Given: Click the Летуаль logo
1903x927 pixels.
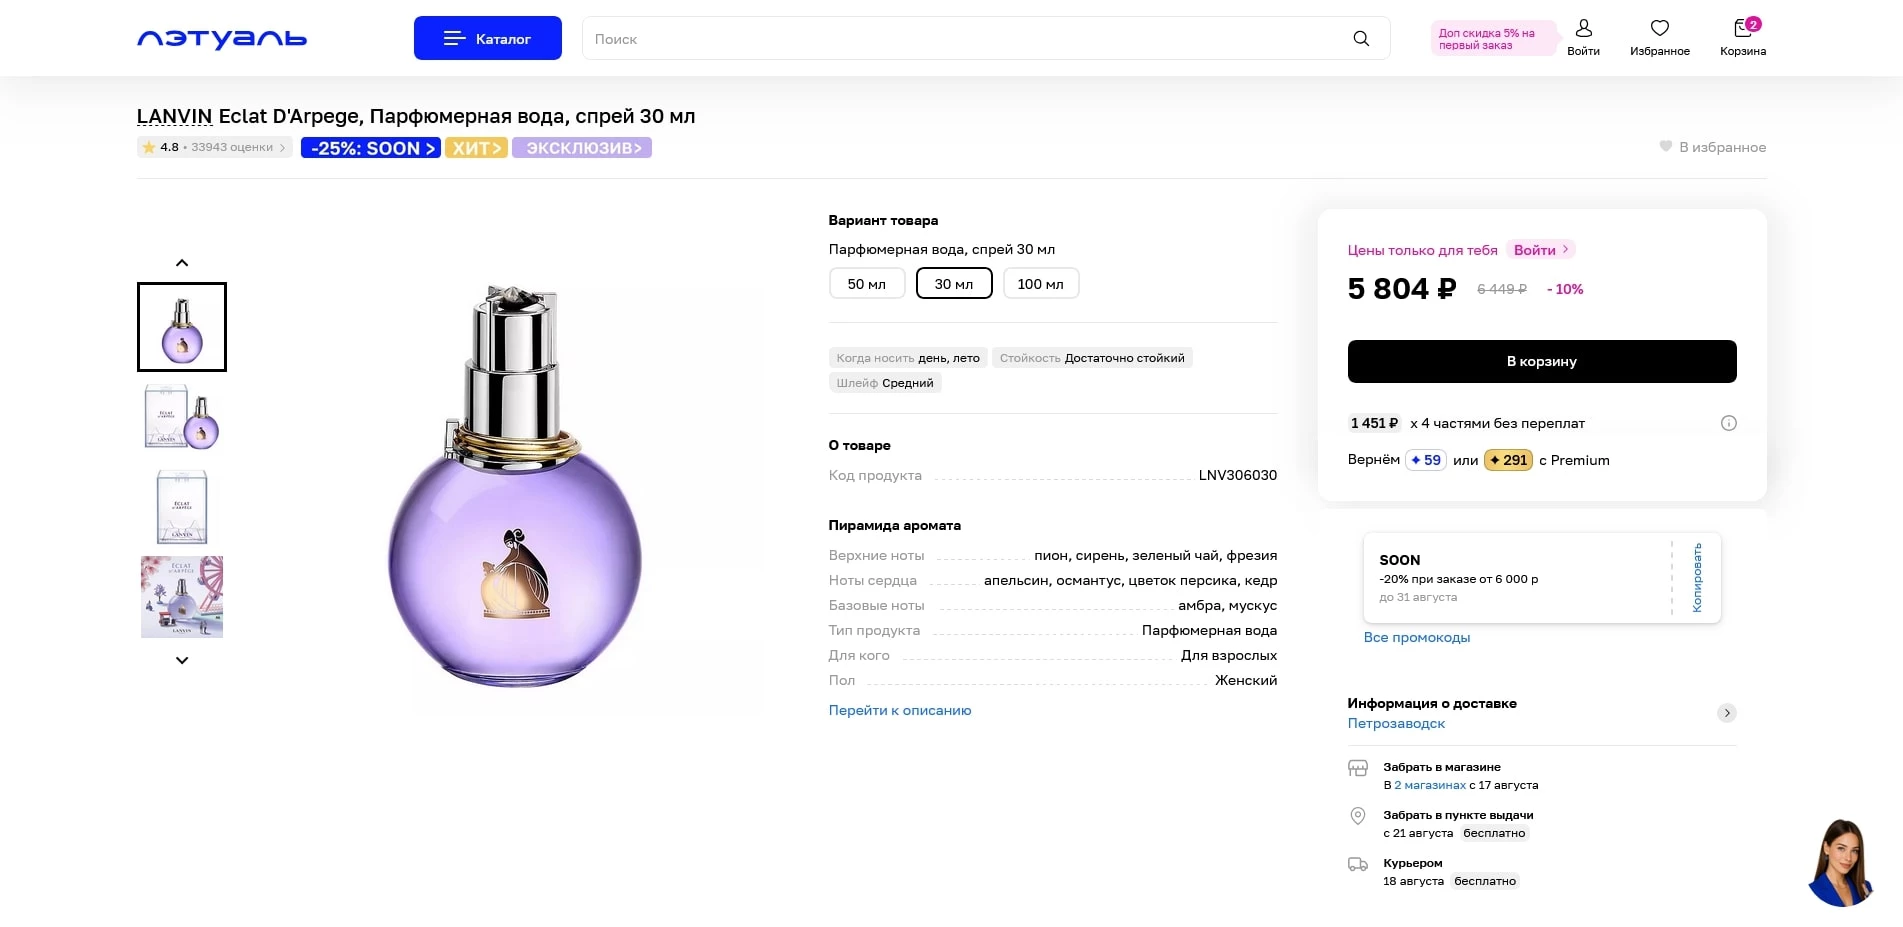Looking at the screenshot, I should pos(222,39).
